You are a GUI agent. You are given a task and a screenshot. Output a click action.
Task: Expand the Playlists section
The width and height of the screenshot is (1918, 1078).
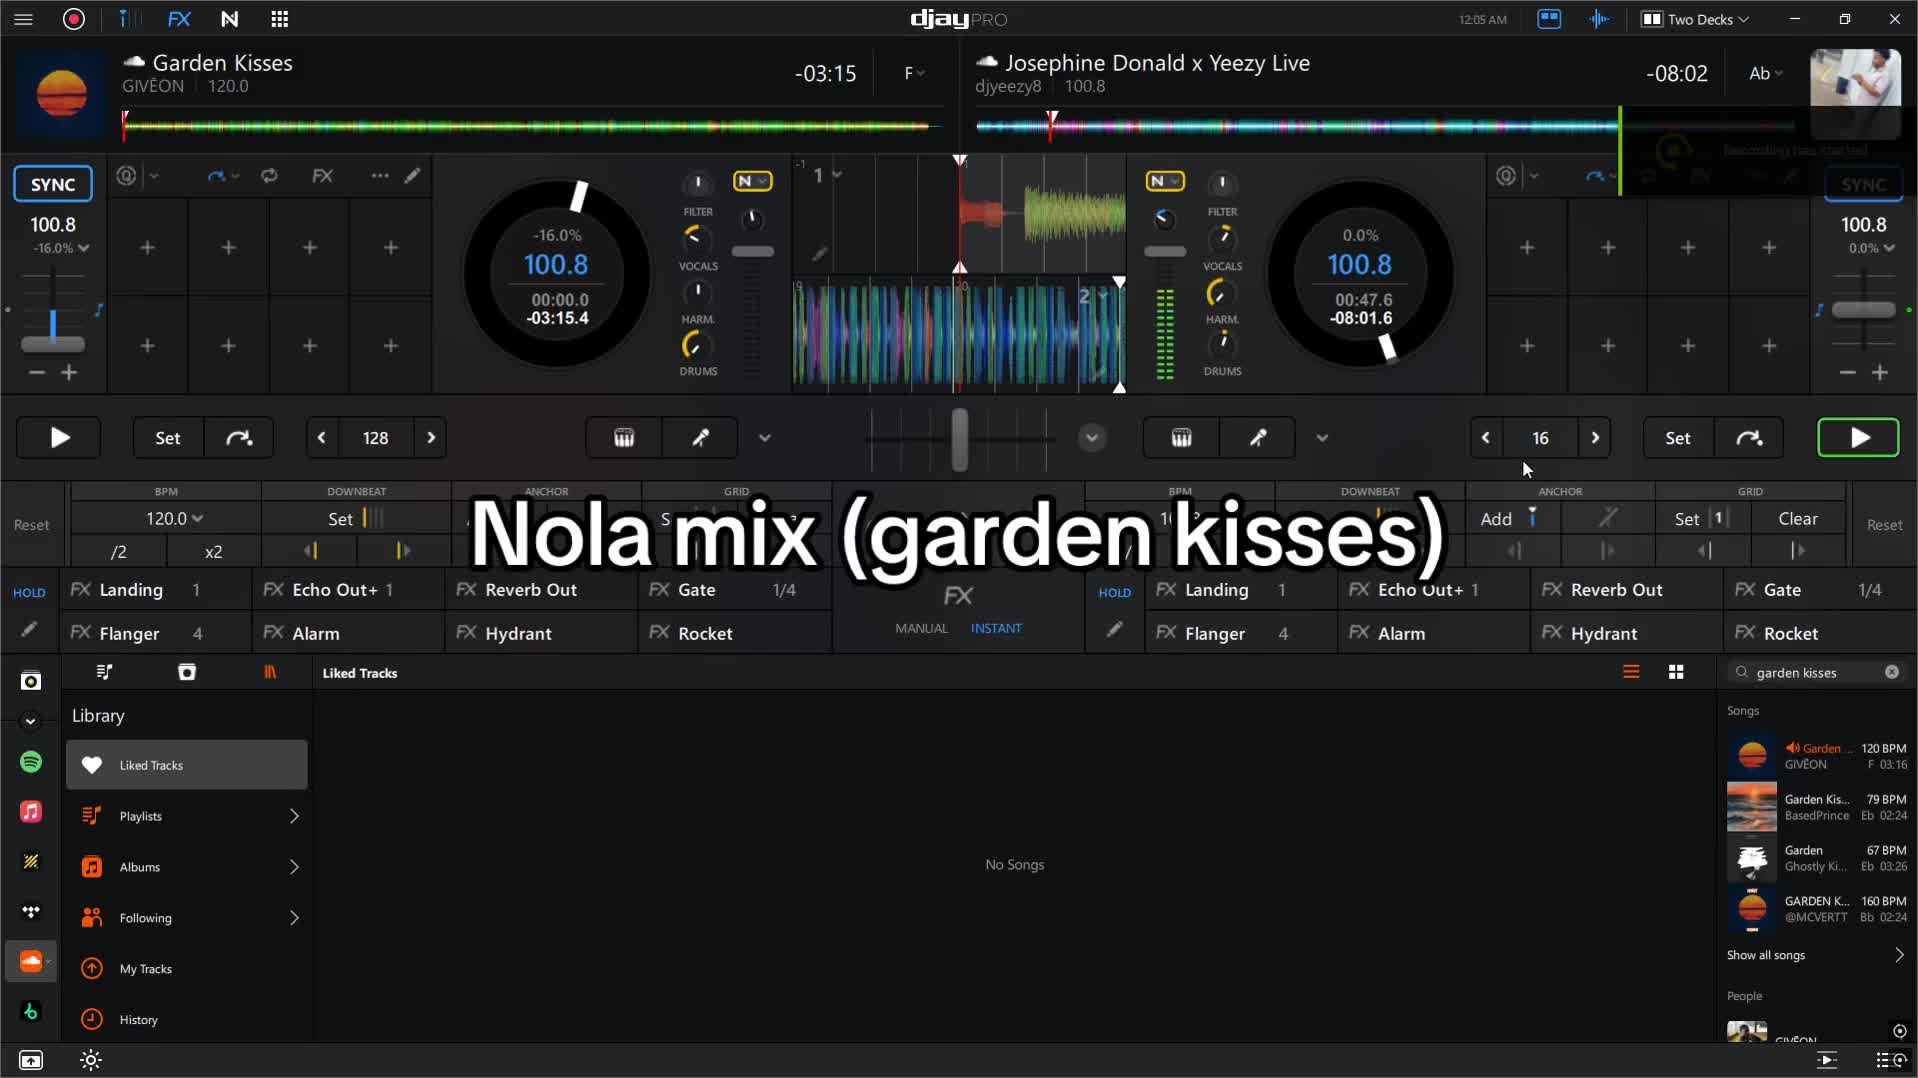294,816
